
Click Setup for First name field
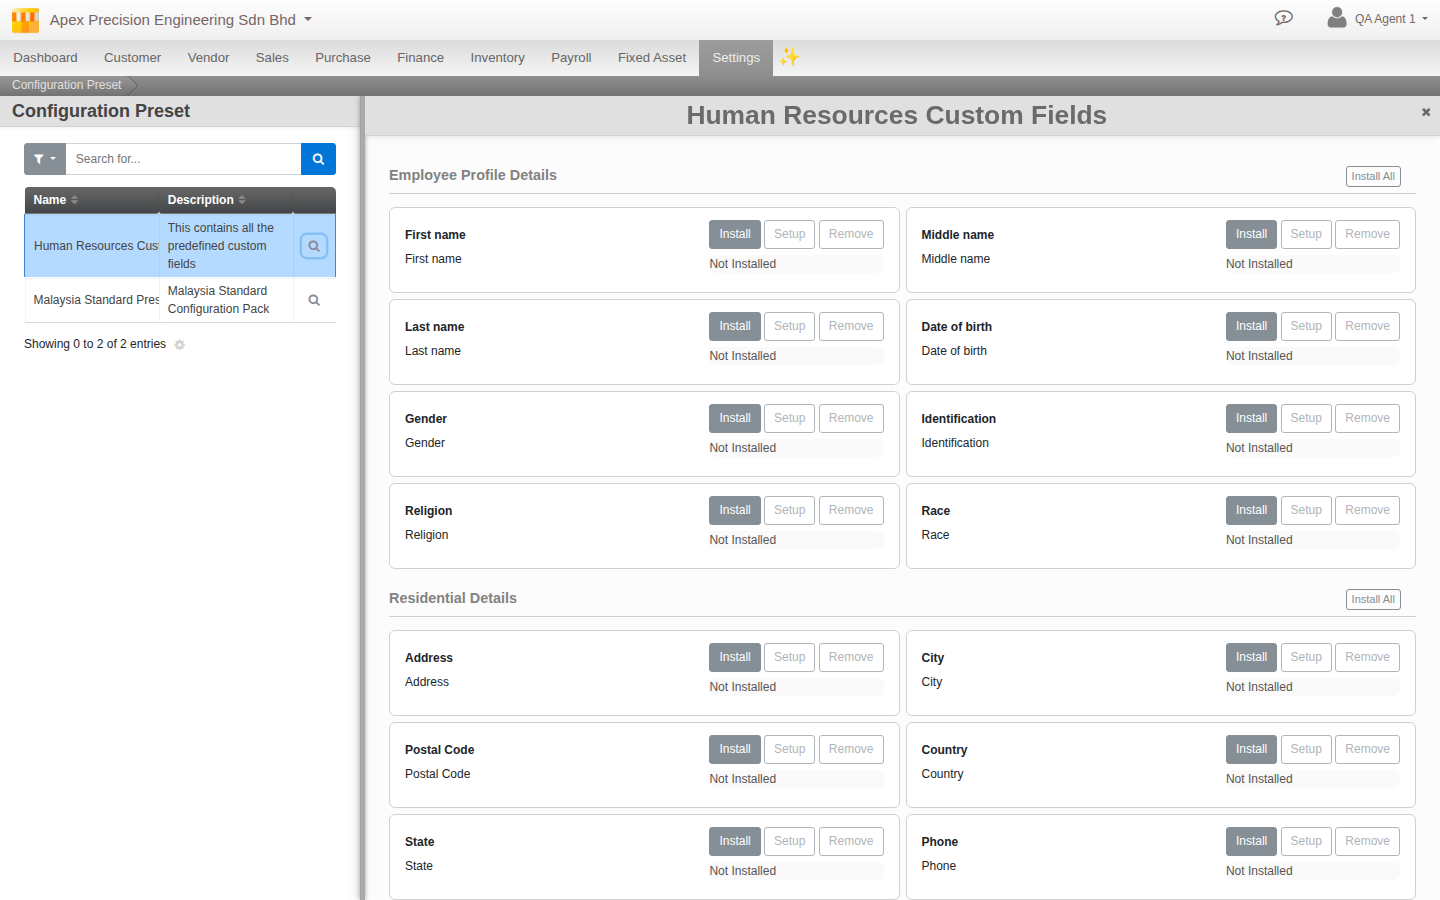pos(789,234)
